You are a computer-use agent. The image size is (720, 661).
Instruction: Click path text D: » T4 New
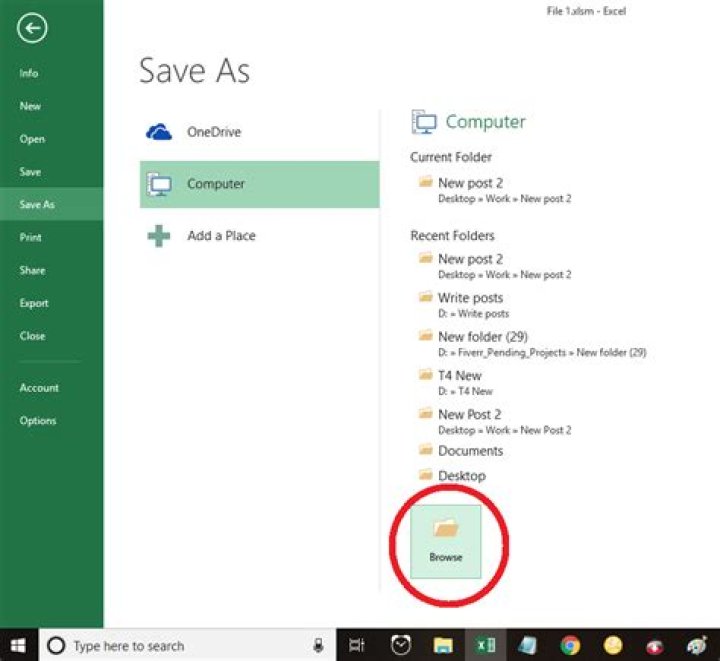coord(465,391)
